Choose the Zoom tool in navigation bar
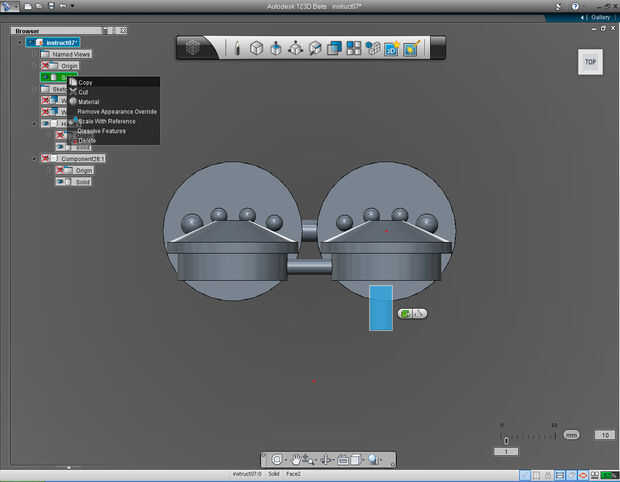This screenshot has width=620, height=482. [308, 459]
